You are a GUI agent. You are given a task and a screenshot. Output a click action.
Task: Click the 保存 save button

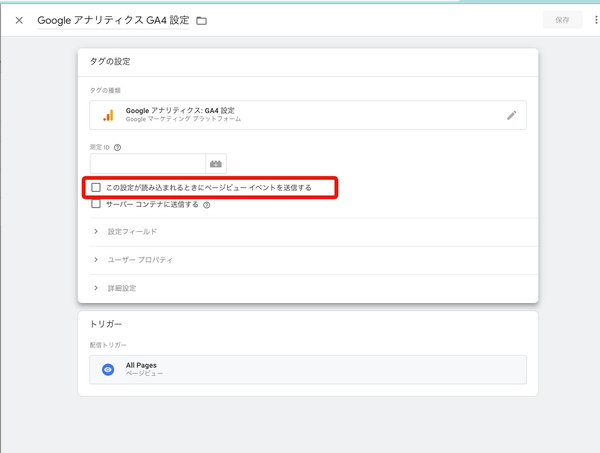tap(562, 20)
